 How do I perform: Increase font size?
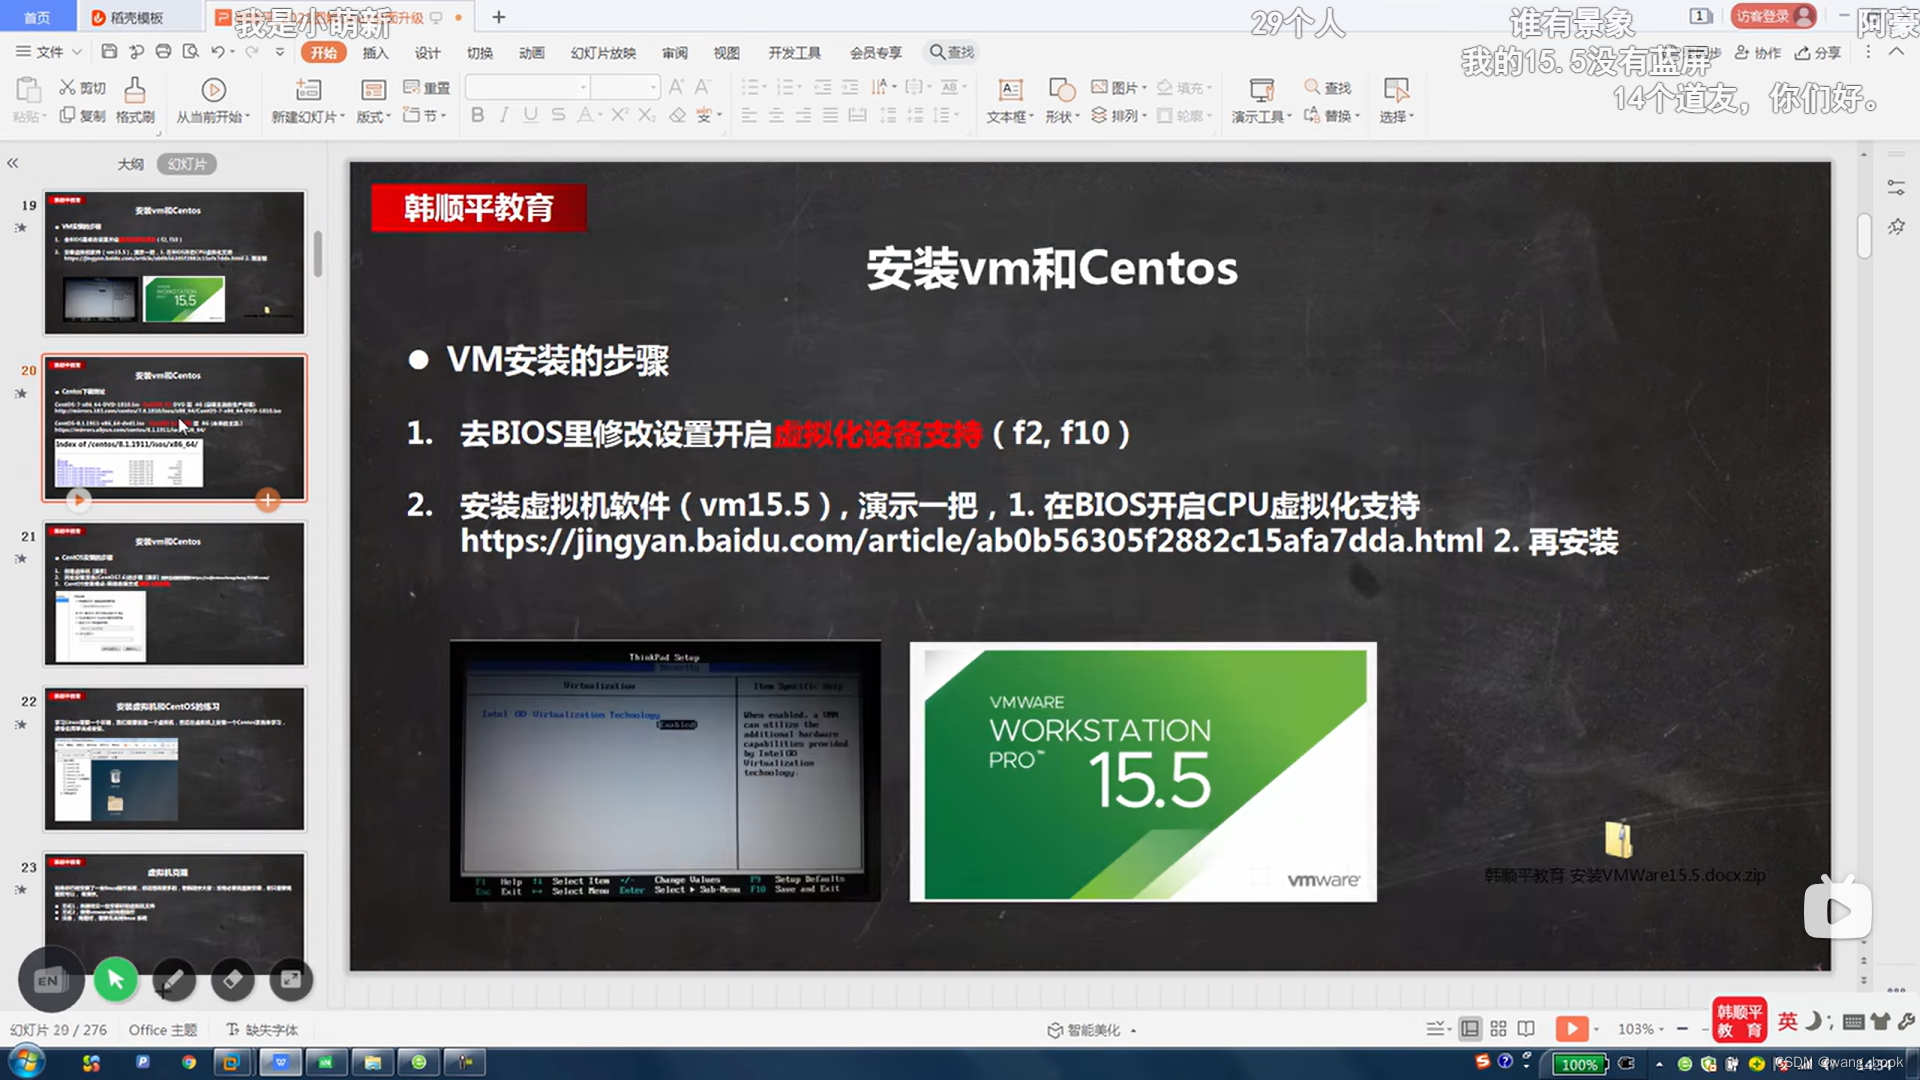pos(677,87)
